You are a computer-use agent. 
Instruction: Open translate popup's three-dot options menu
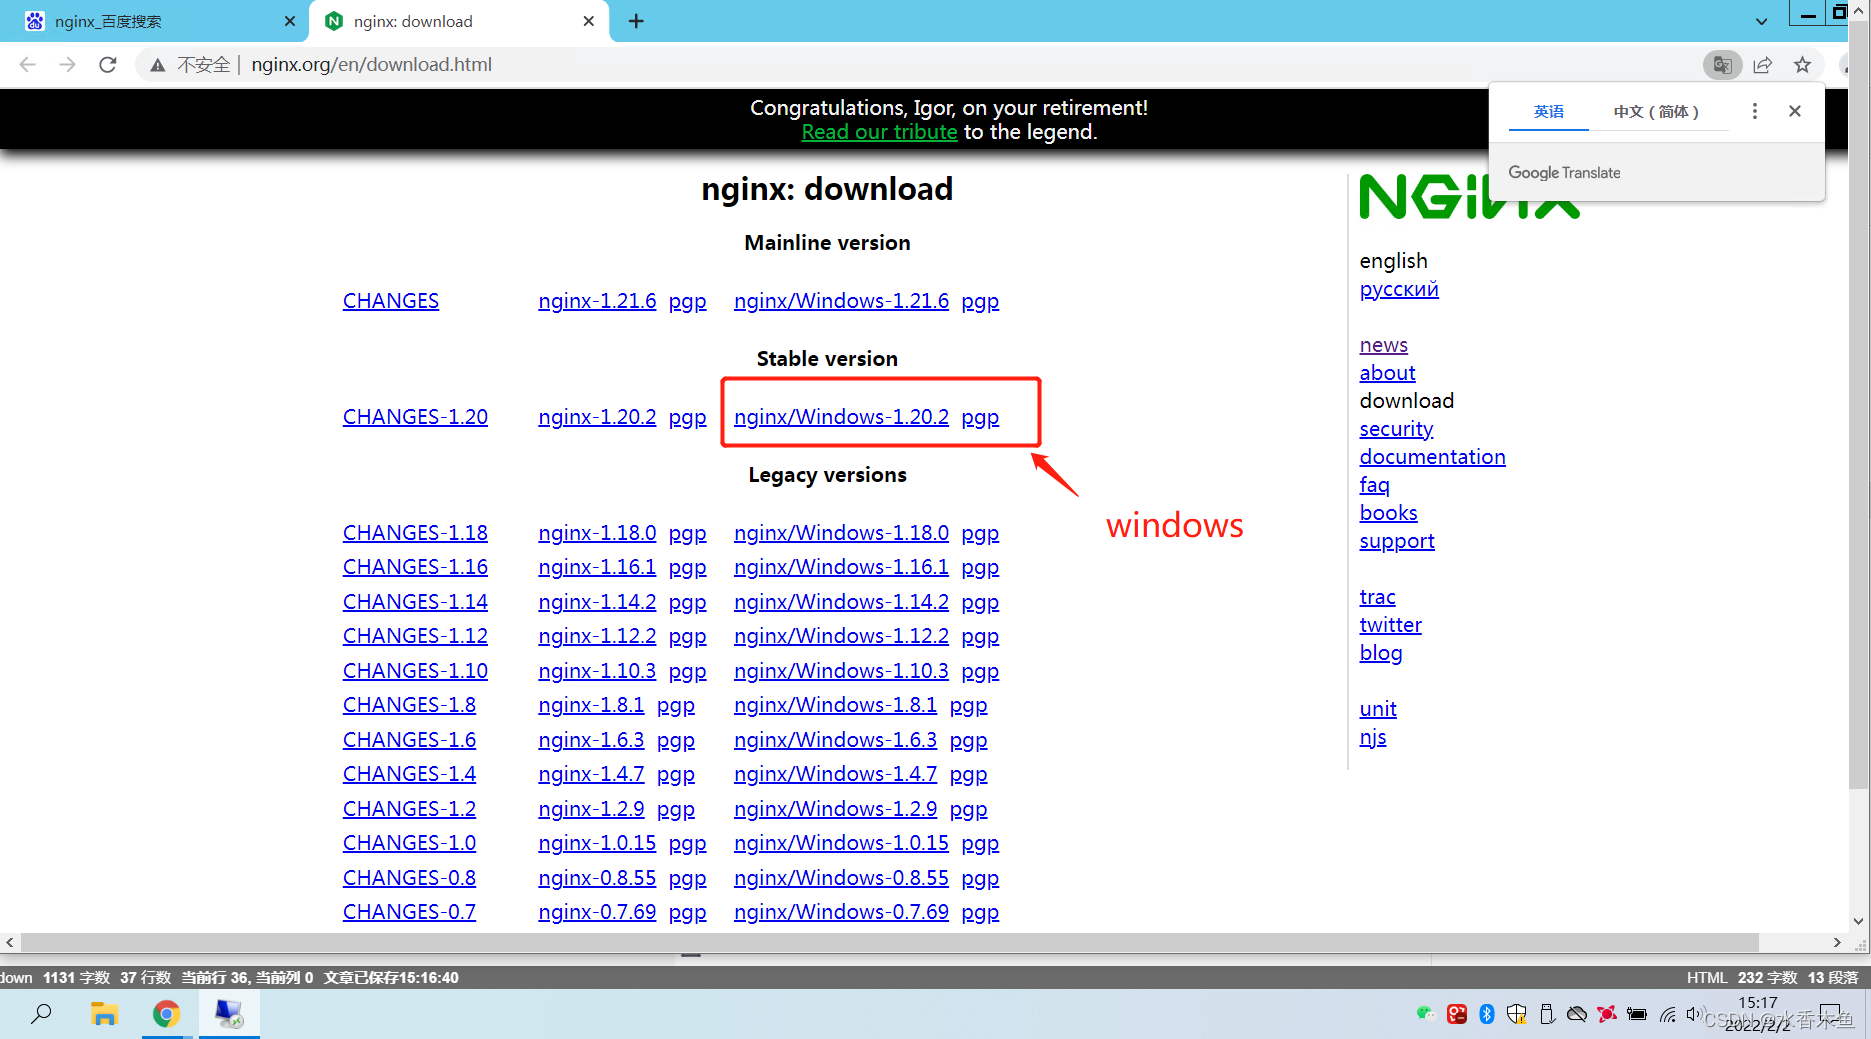[x=1755, y=111]
